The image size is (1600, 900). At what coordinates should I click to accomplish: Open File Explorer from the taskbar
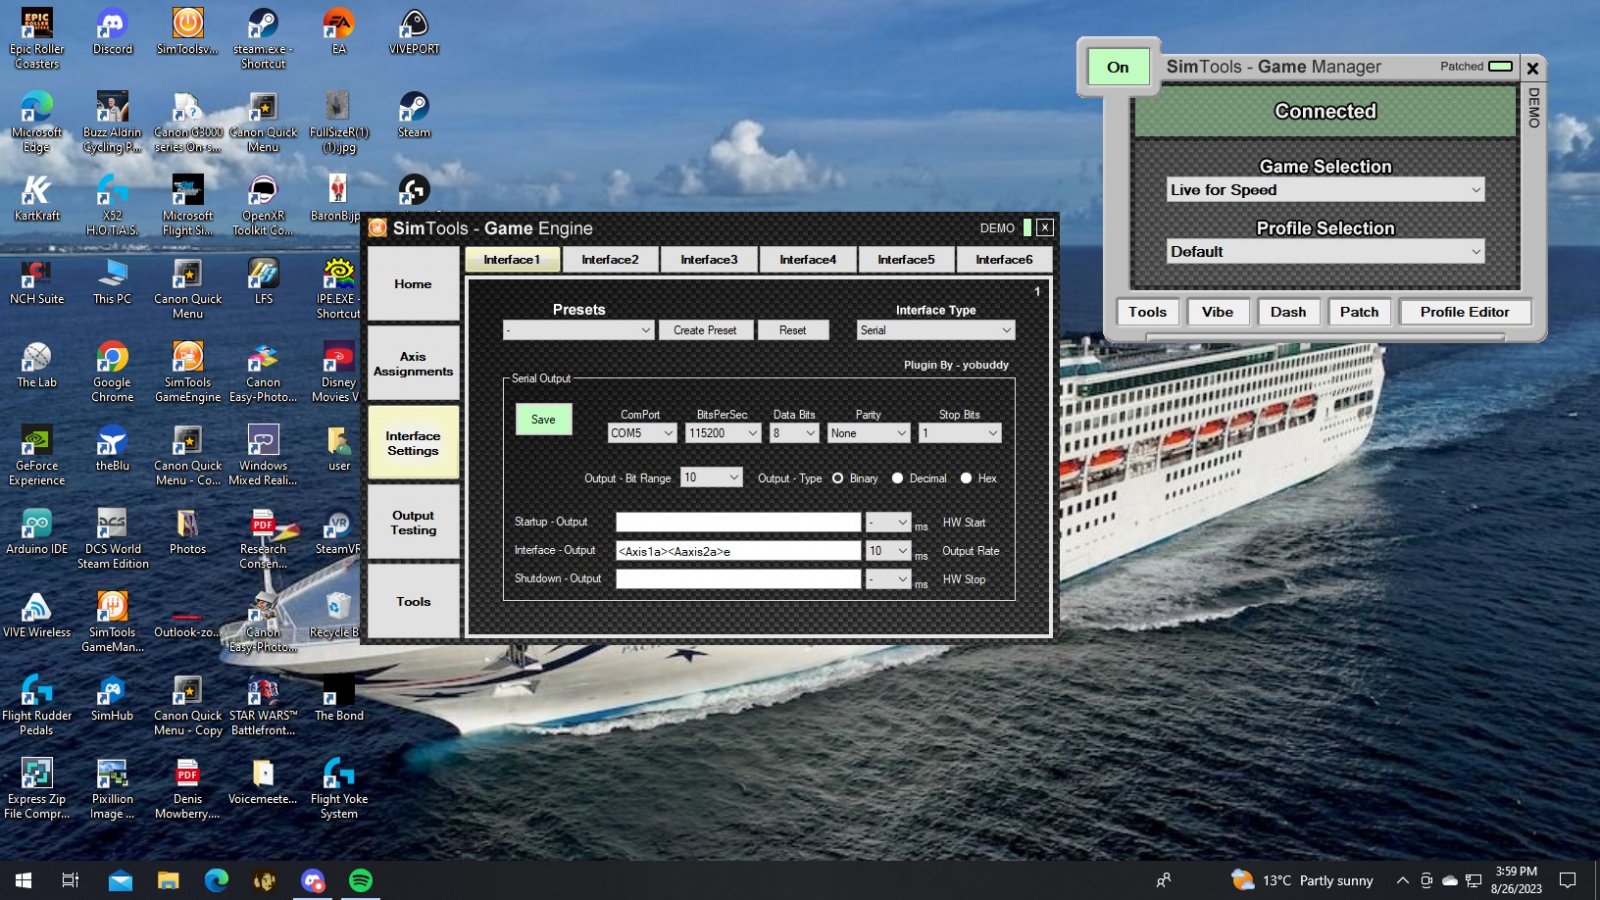tap(168, 880)
